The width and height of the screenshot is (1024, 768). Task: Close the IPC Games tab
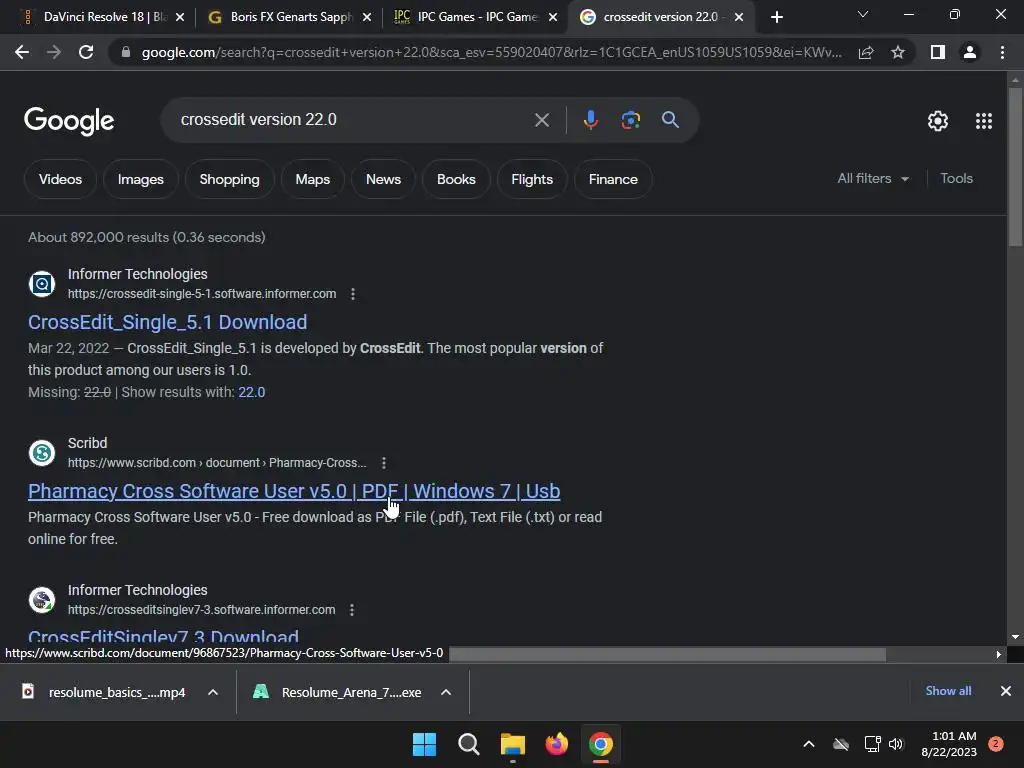coord(553,17)
